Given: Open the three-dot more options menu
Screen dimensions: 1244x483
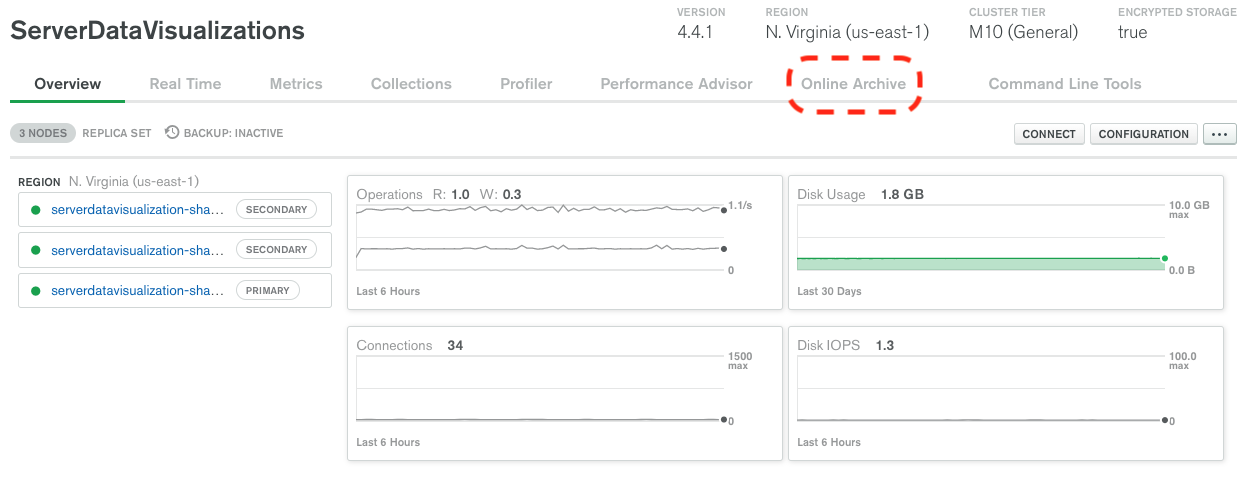Looking at the screenshot, I should pos(1220,134).
